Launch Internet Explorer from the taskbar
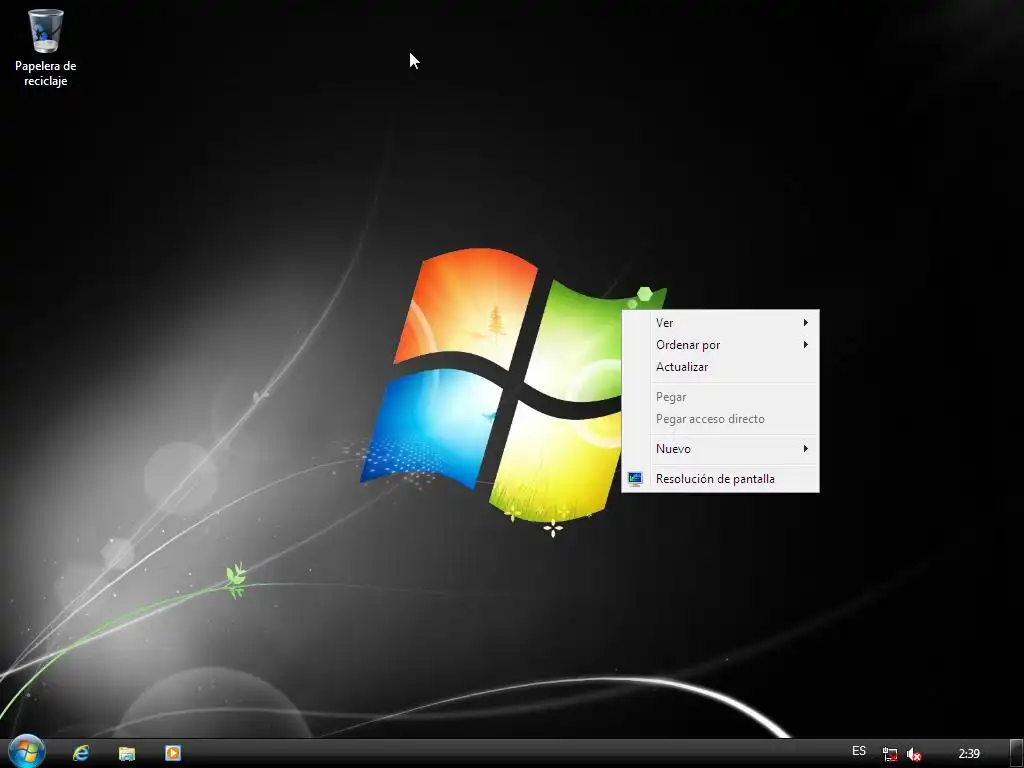 [81, 753]
